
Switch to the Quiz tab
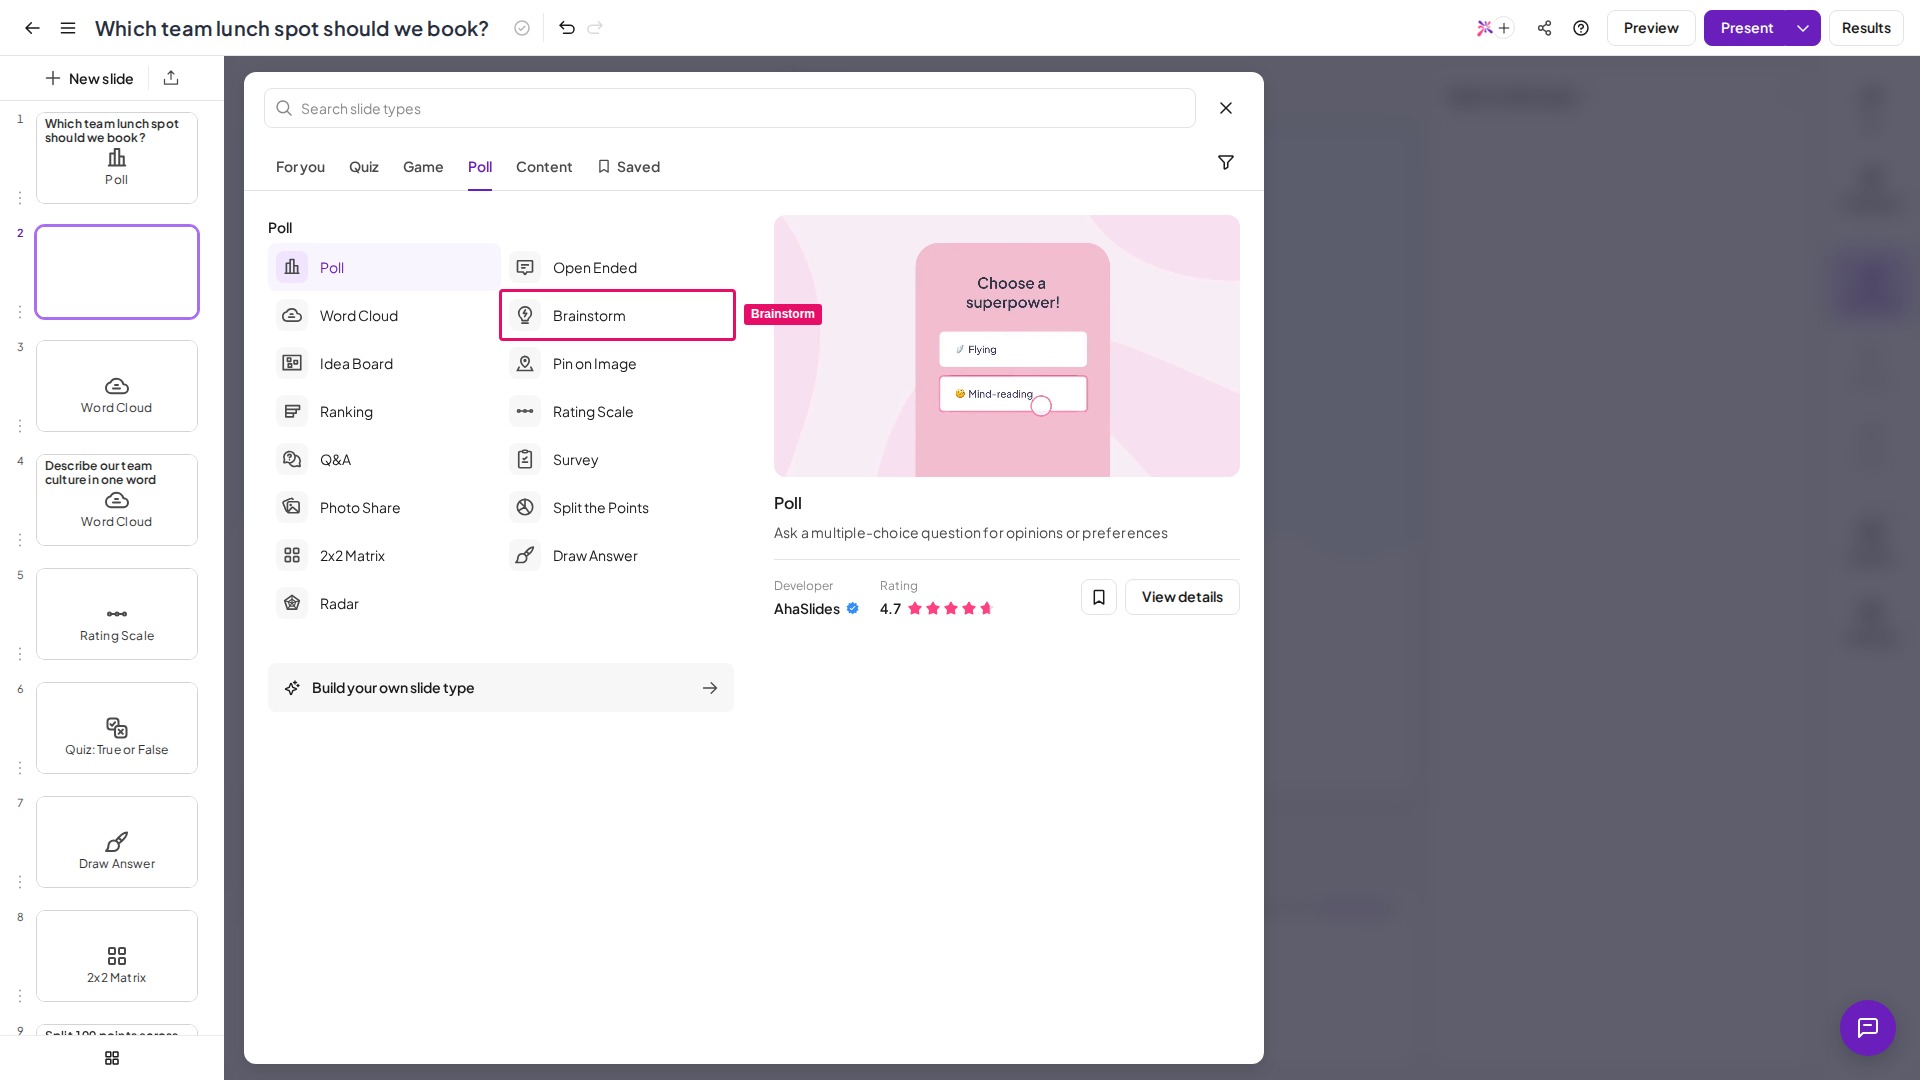(x=364, y=167)
